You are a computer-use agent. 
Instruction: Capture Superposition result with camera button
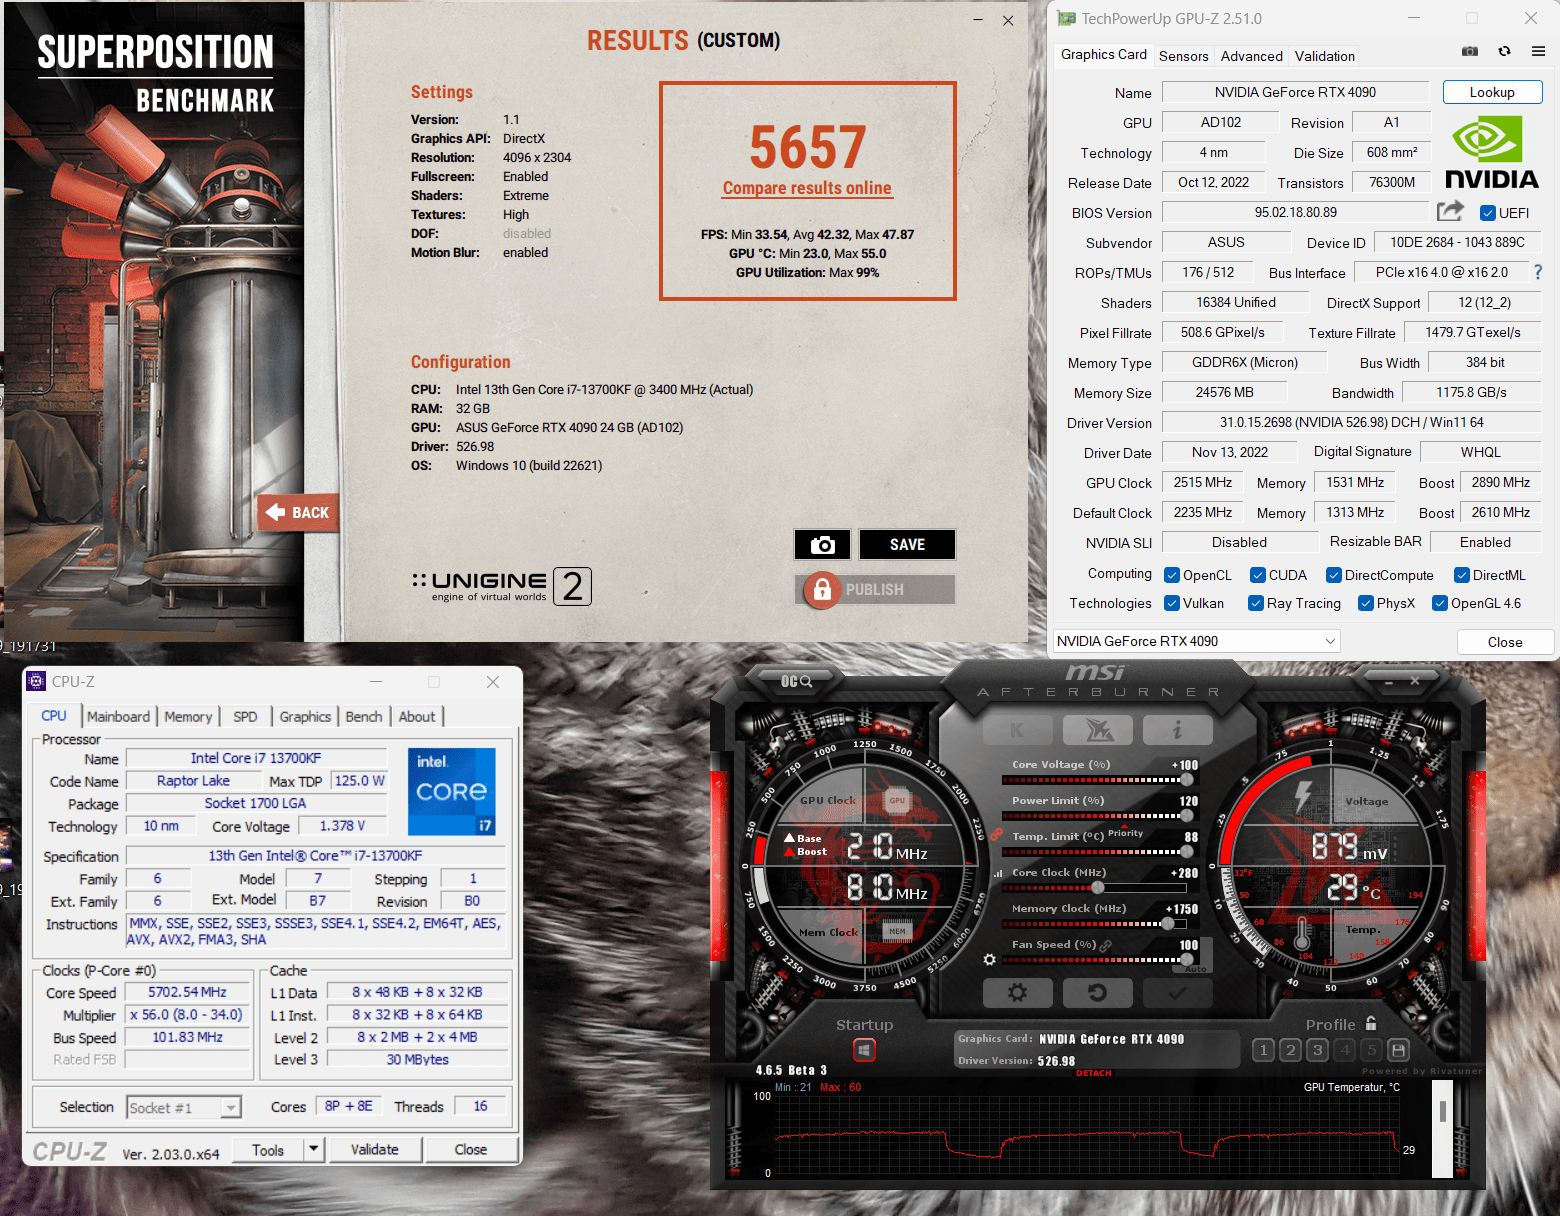click(x=822, y=544)
